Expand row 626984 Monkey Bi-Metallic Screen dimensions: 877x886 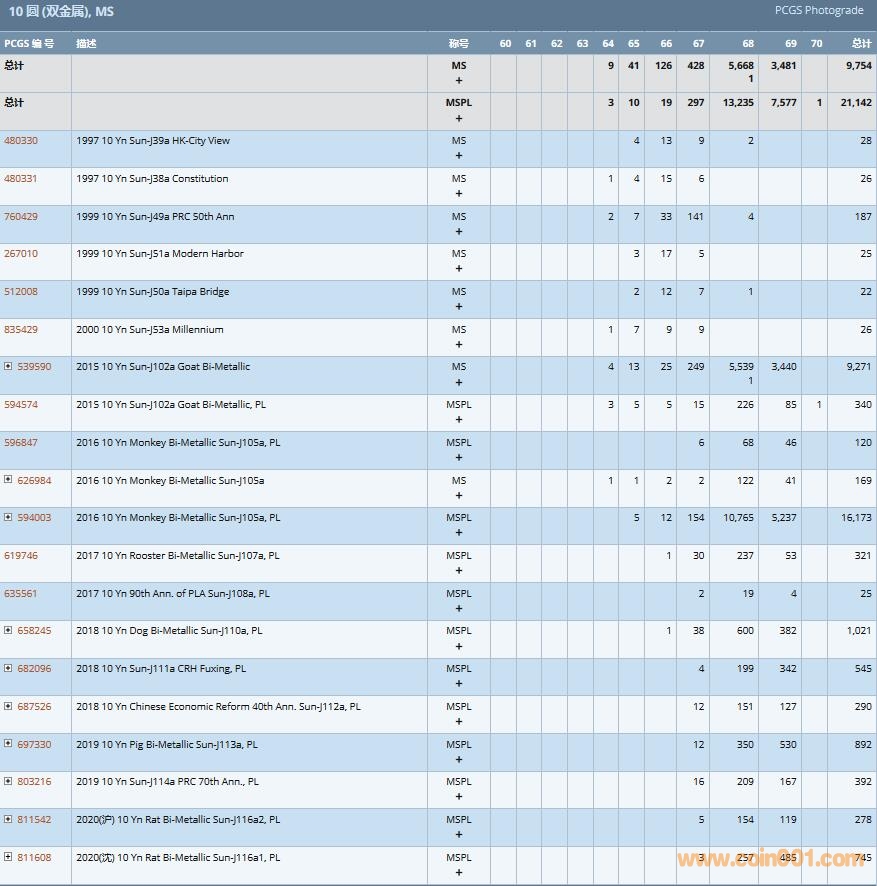[x=8, y=479]
